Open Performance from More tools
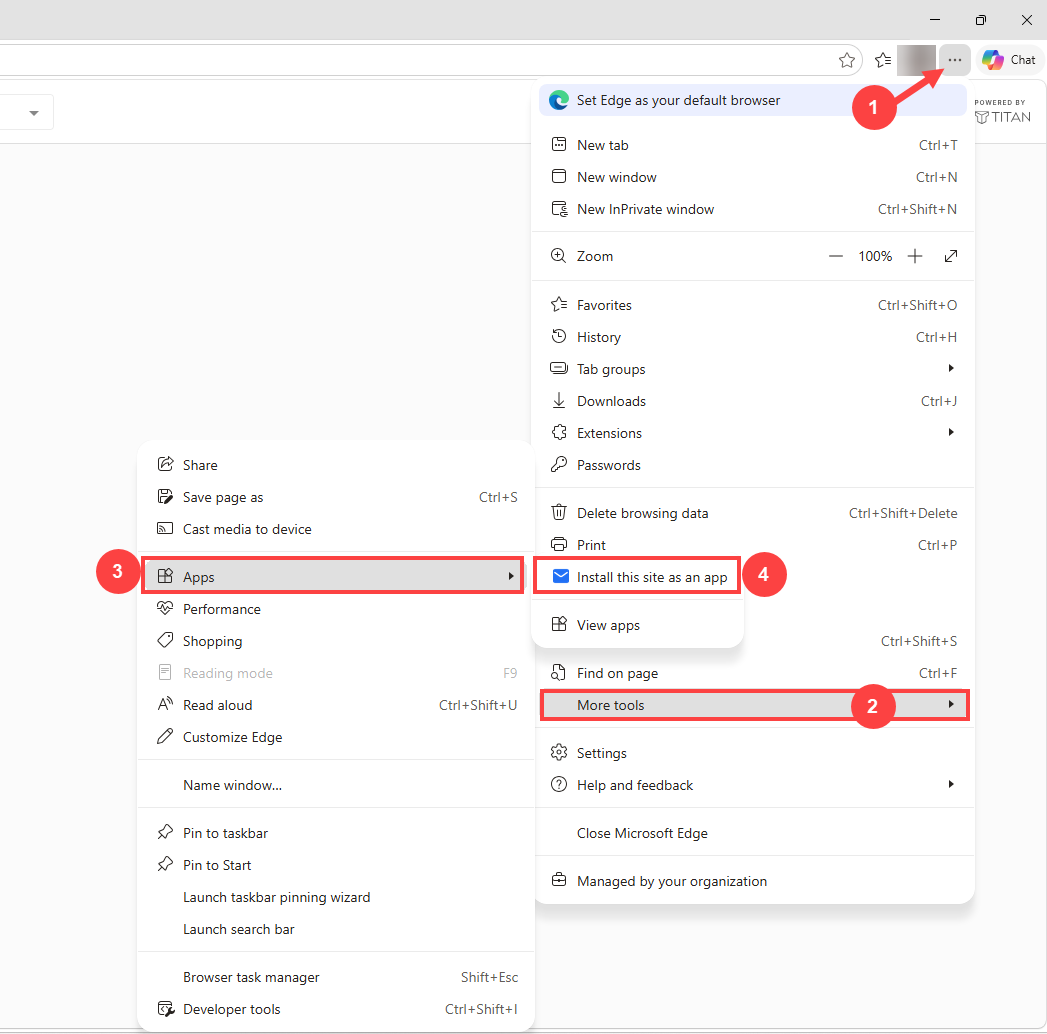The image size is (1047, 1034). pyautogui.click(x=336, y=609)
